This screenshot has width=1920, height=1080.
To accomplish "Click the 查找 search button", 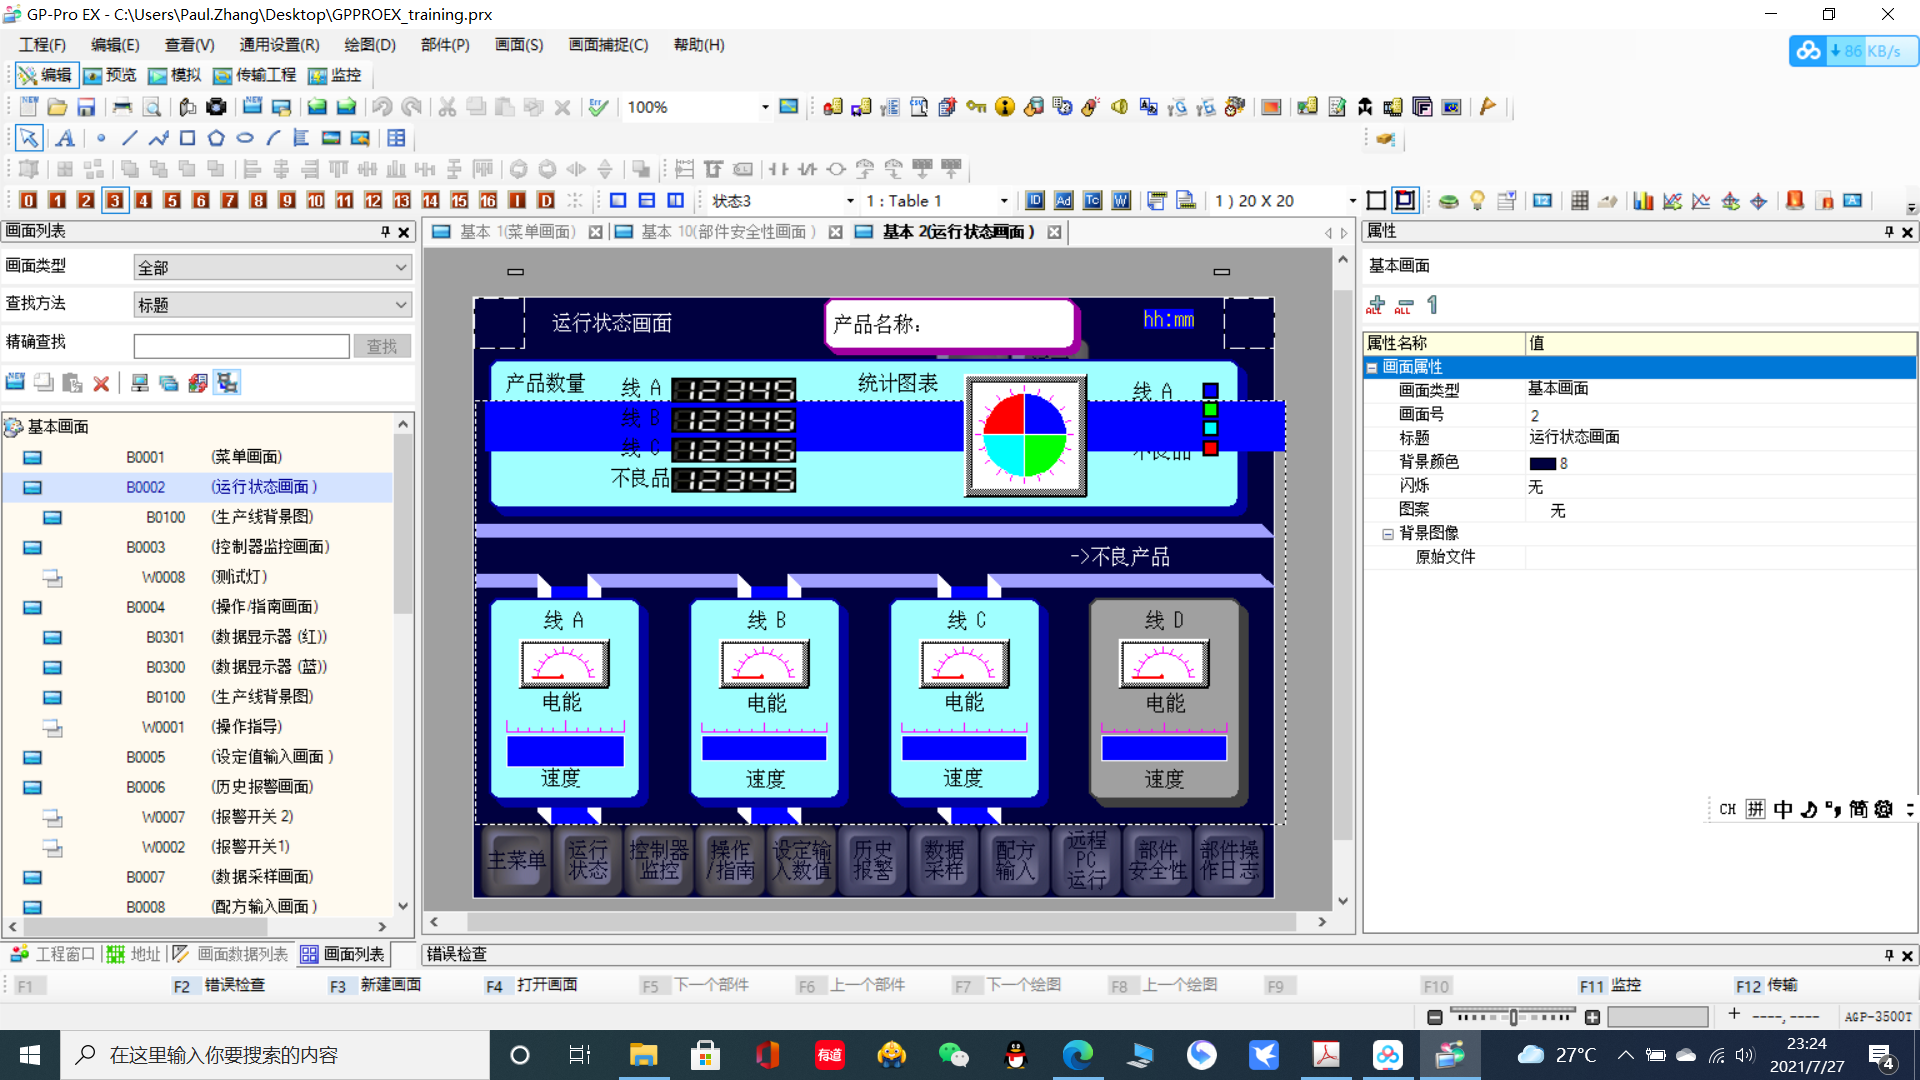I will tap(381, 346).
